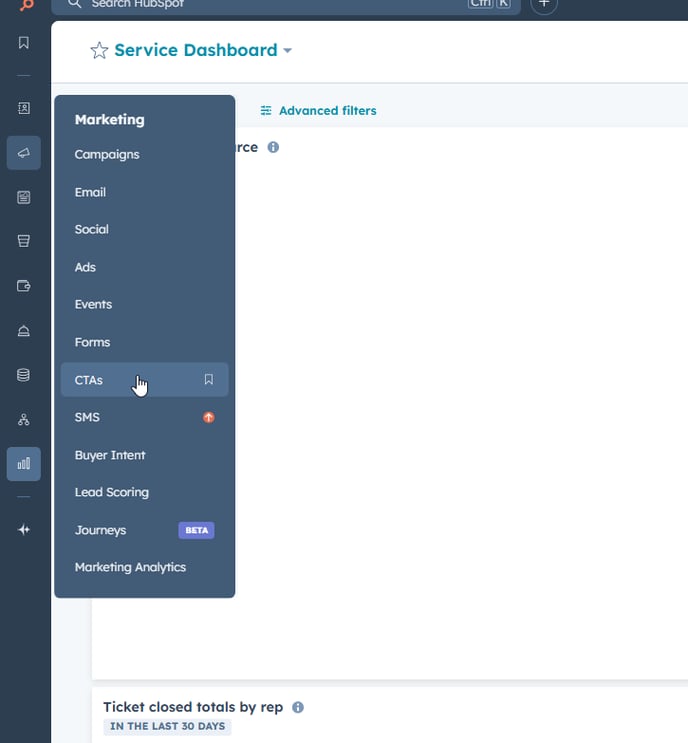688x743 pixels.
Task: Open the Service bell sidebar icon
Action: [24, 331]
